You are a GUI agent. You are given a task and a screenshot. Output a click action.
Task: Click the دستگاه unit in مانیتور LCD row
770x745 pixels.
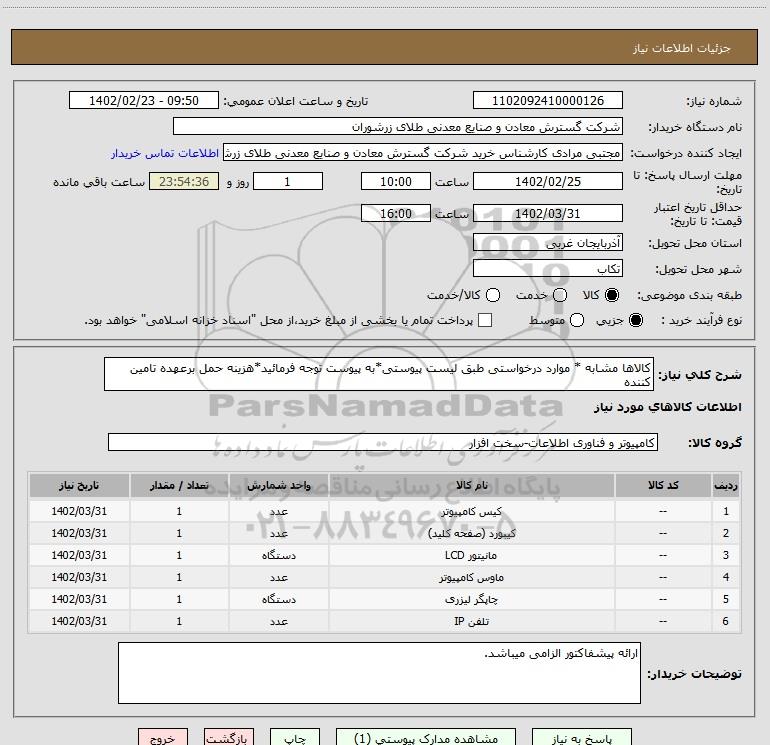(278, 555)
